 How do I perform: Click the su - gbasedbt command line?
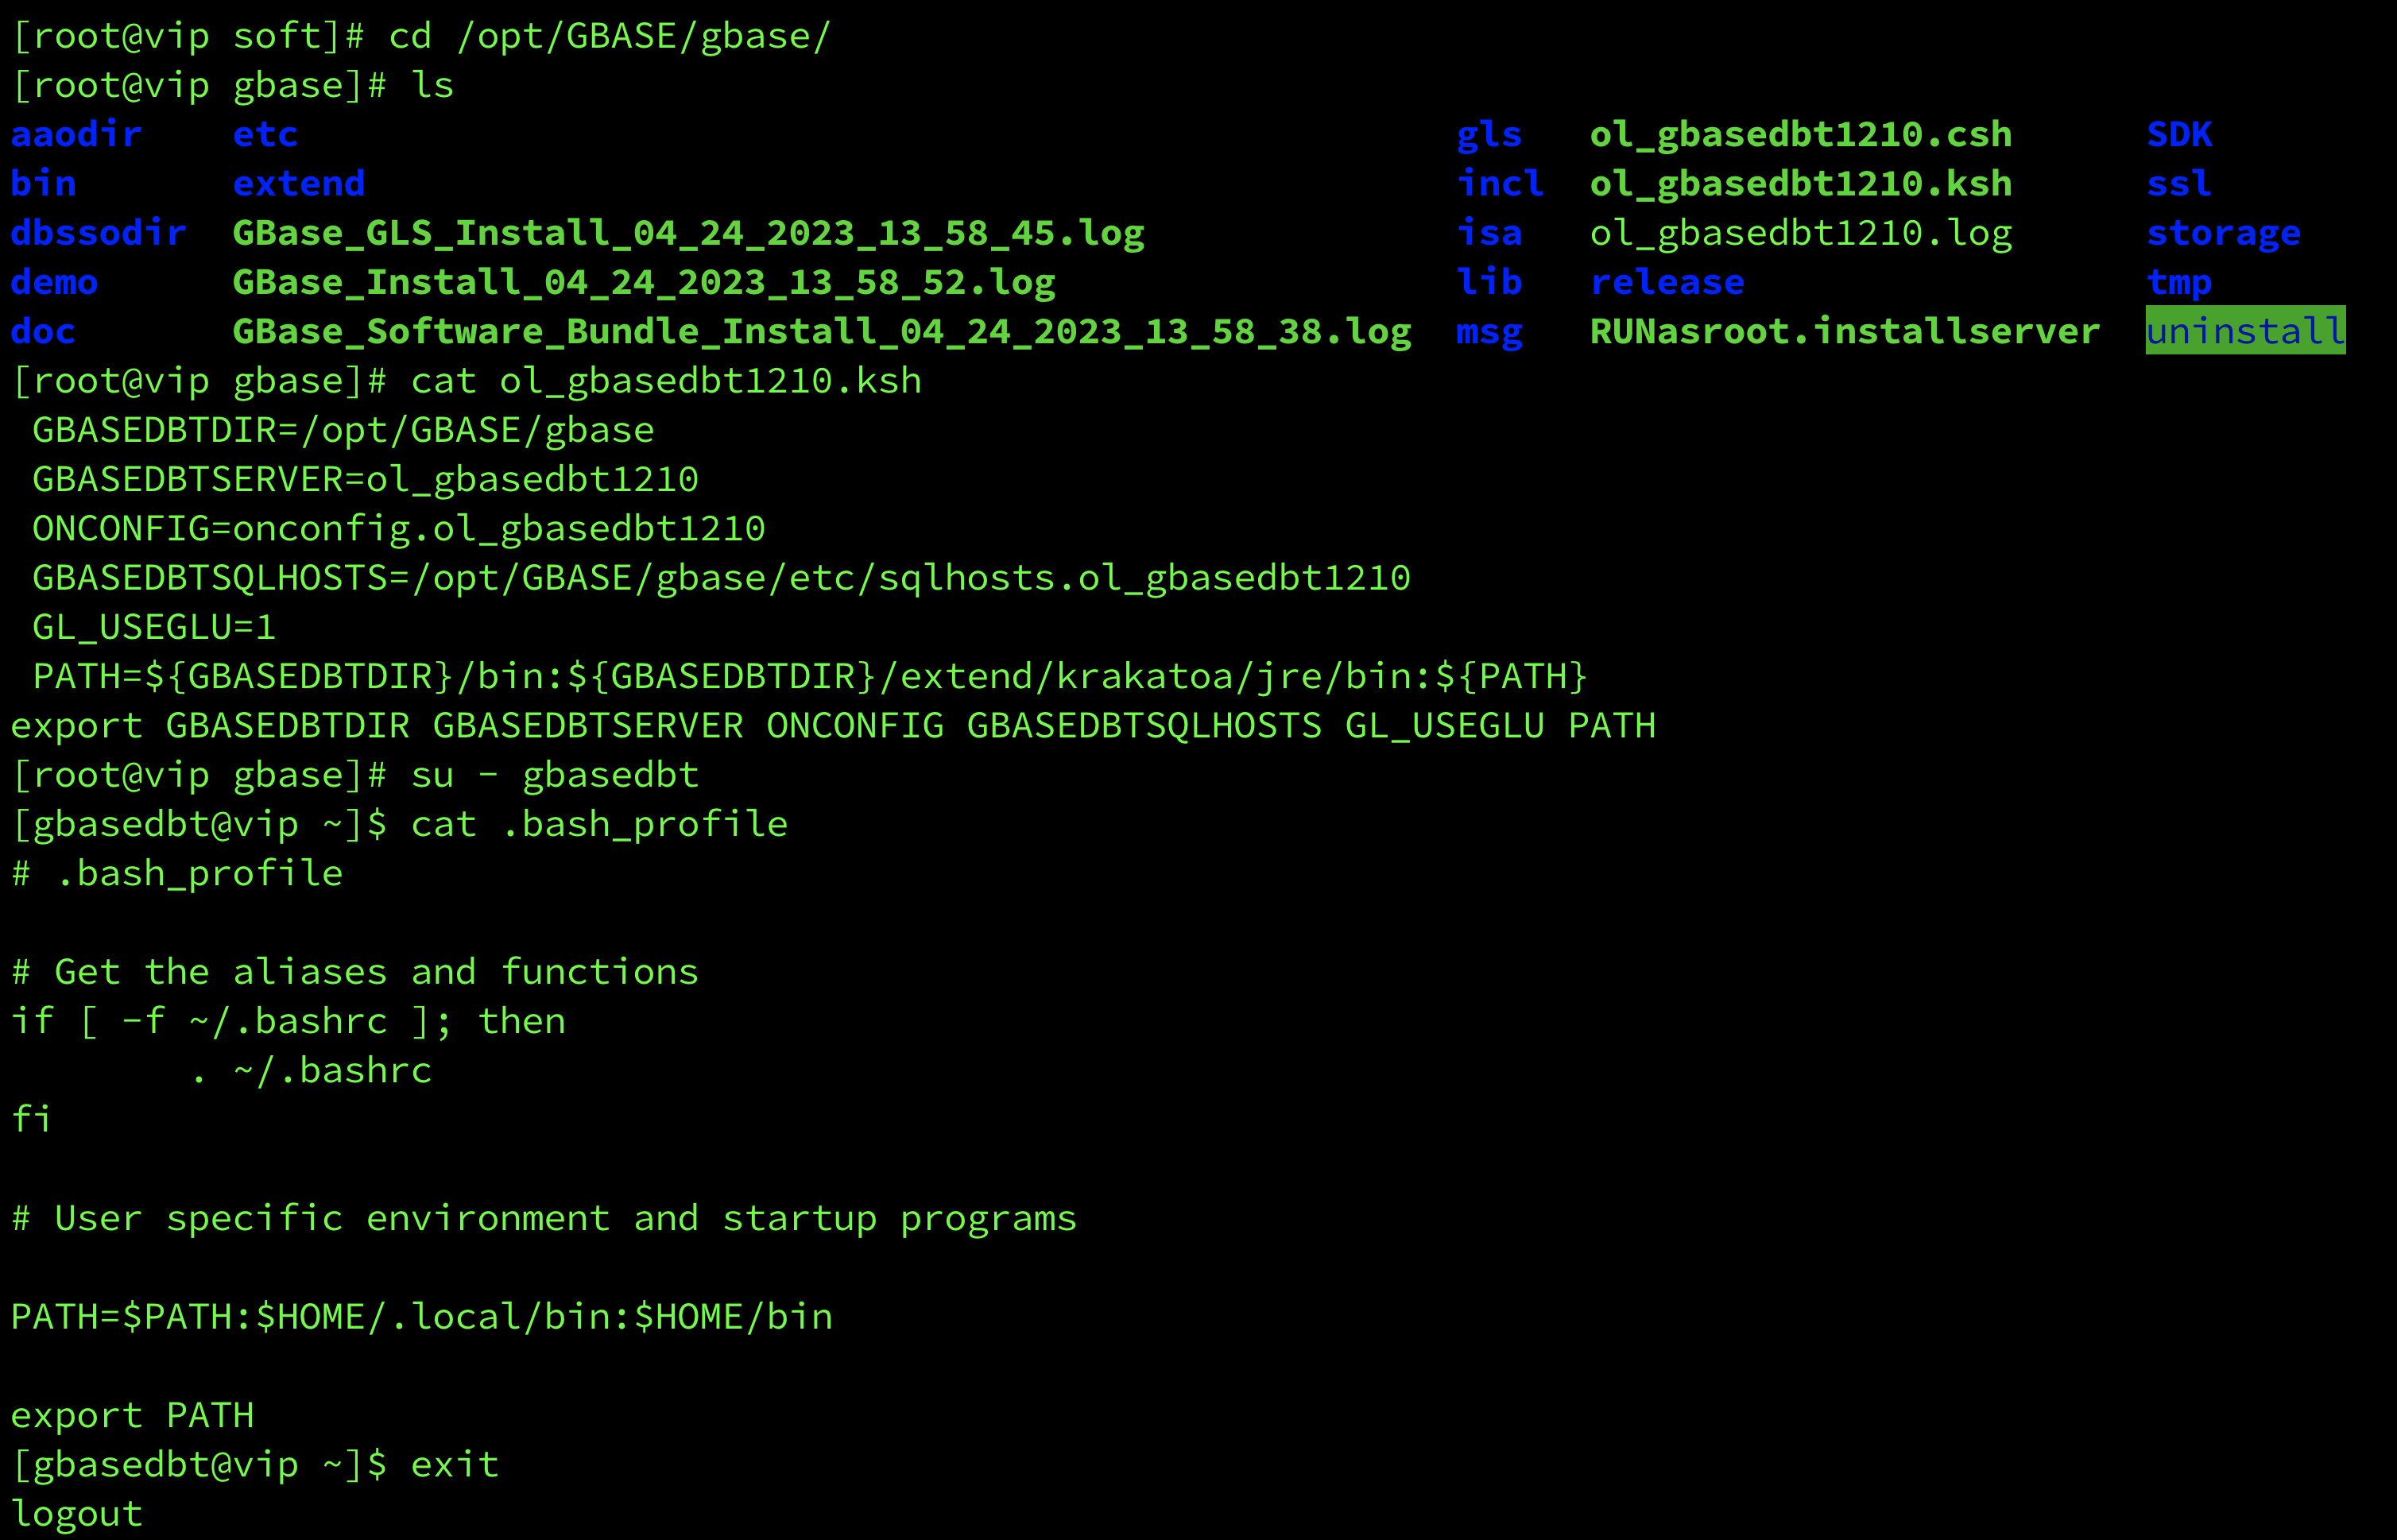[554, 775]
